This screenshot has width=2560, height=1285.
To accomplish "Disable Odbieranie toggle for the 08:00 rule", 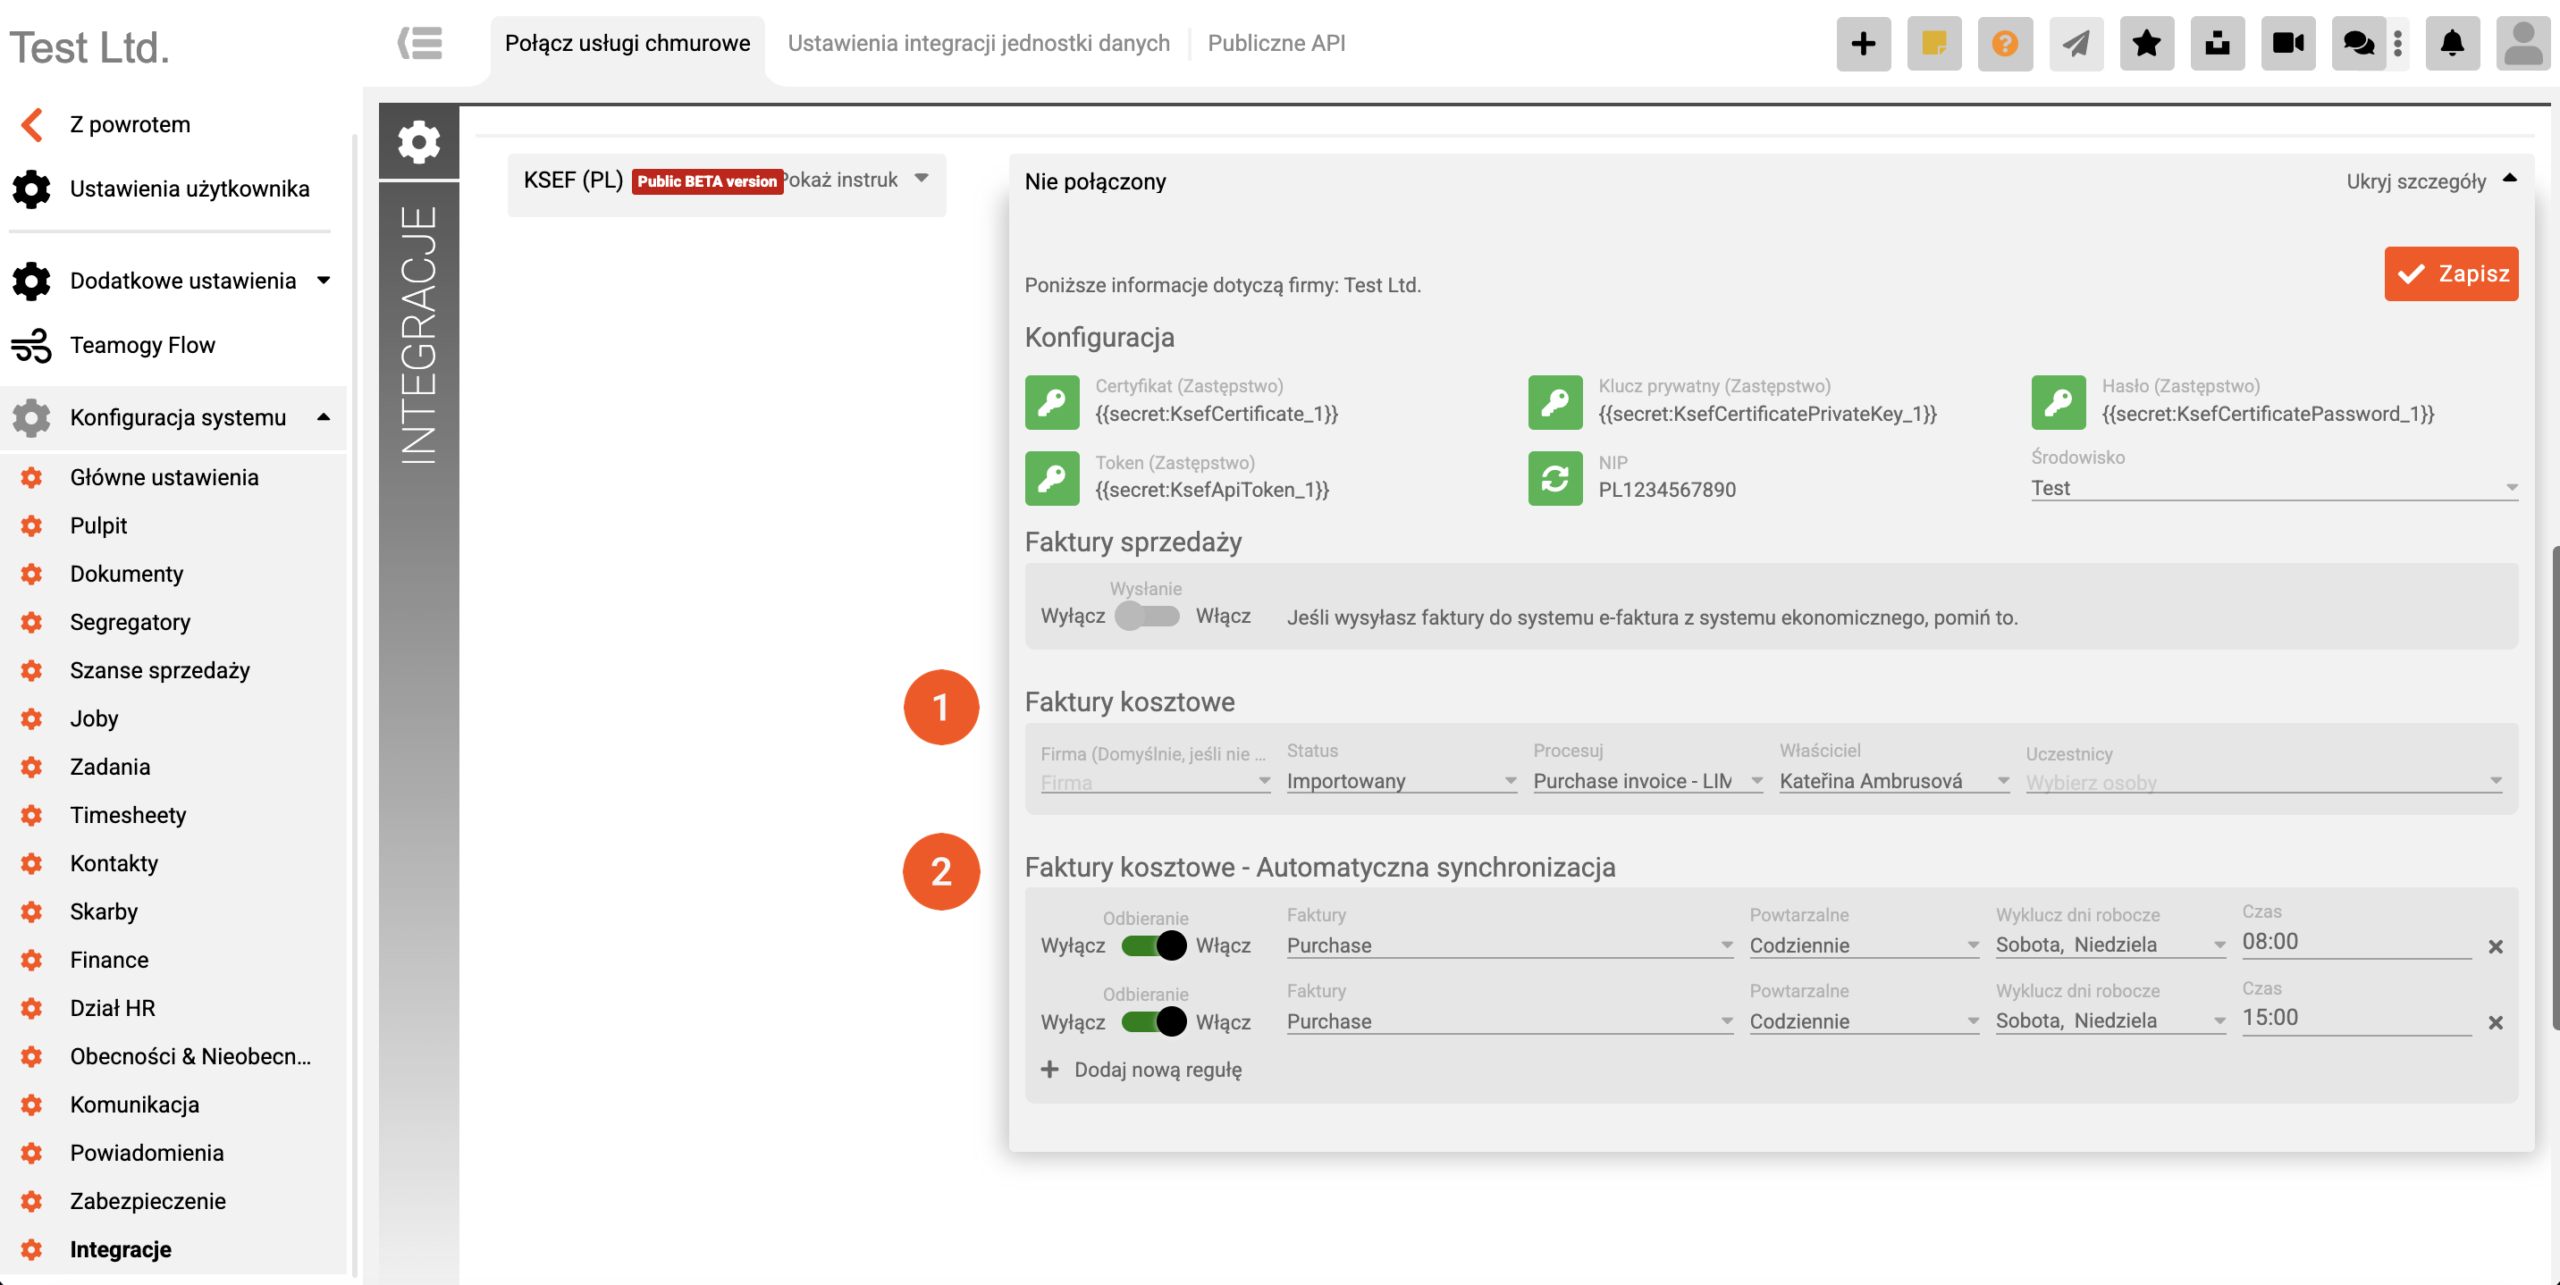I will click(x=1152, y=945).
